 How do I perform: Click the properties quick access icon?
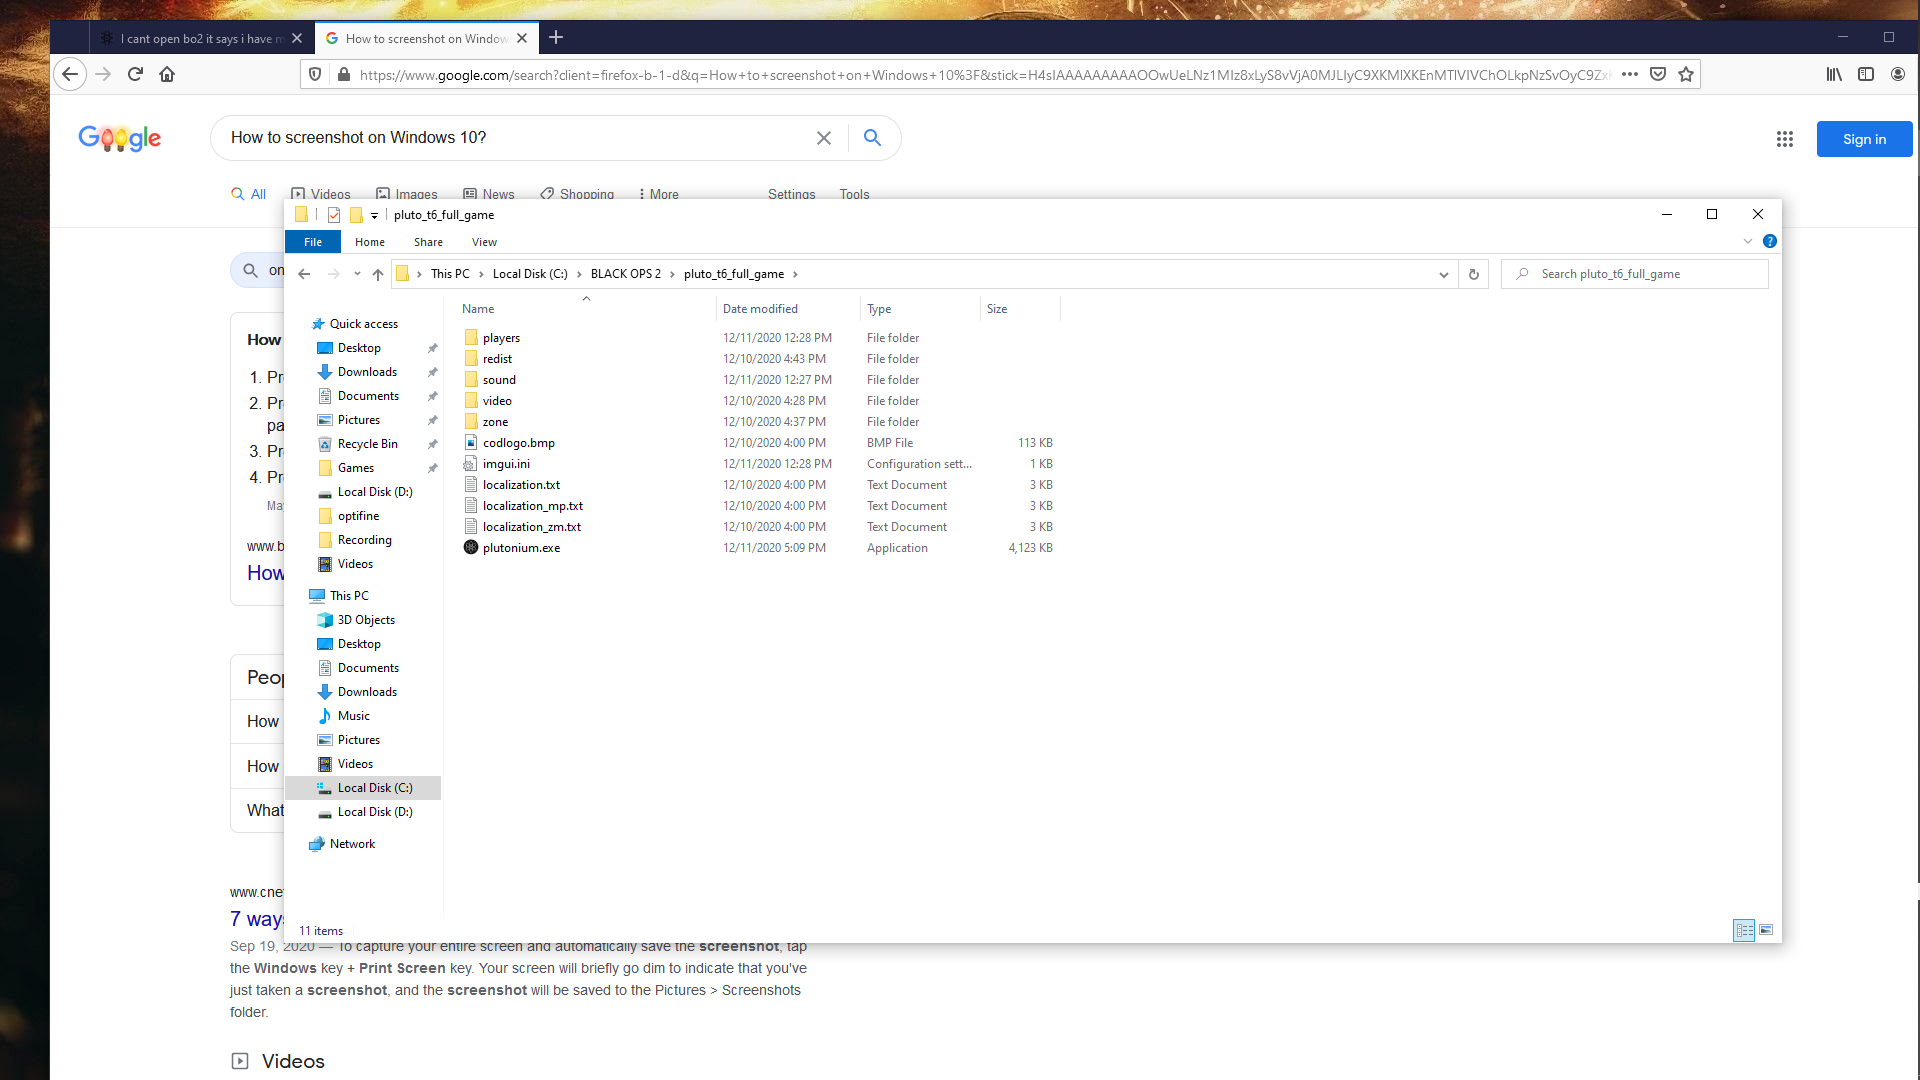pos(334,215)
